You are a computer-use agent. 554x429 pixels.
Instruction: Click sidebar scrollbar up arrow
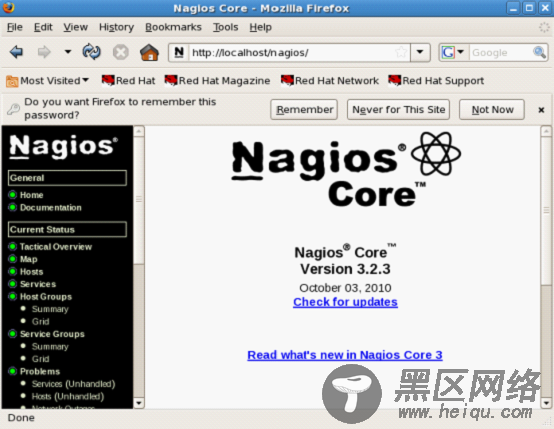(139, 131)
